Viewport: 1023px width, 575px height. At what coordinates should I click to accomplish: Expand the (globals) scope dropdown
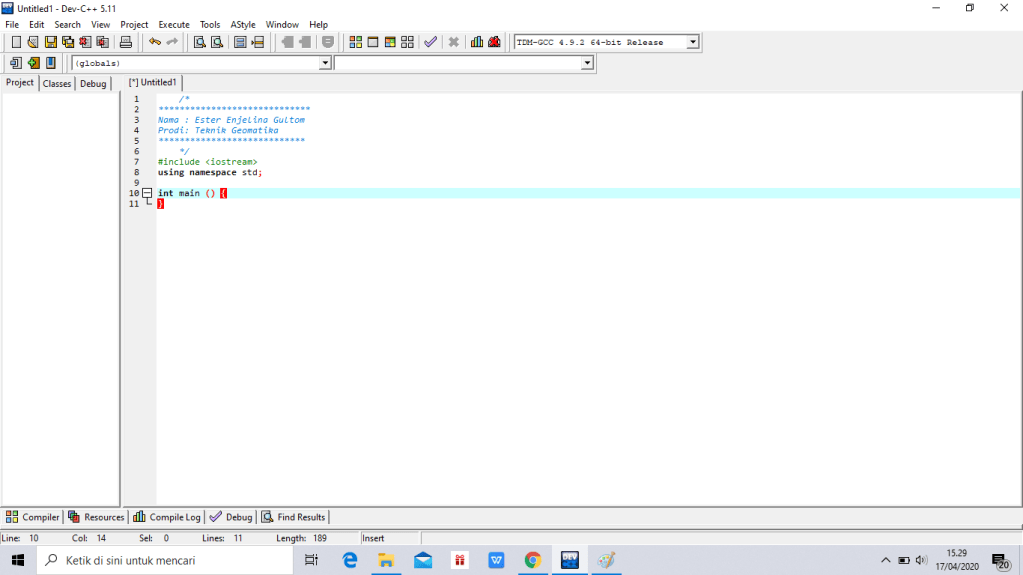324,63
